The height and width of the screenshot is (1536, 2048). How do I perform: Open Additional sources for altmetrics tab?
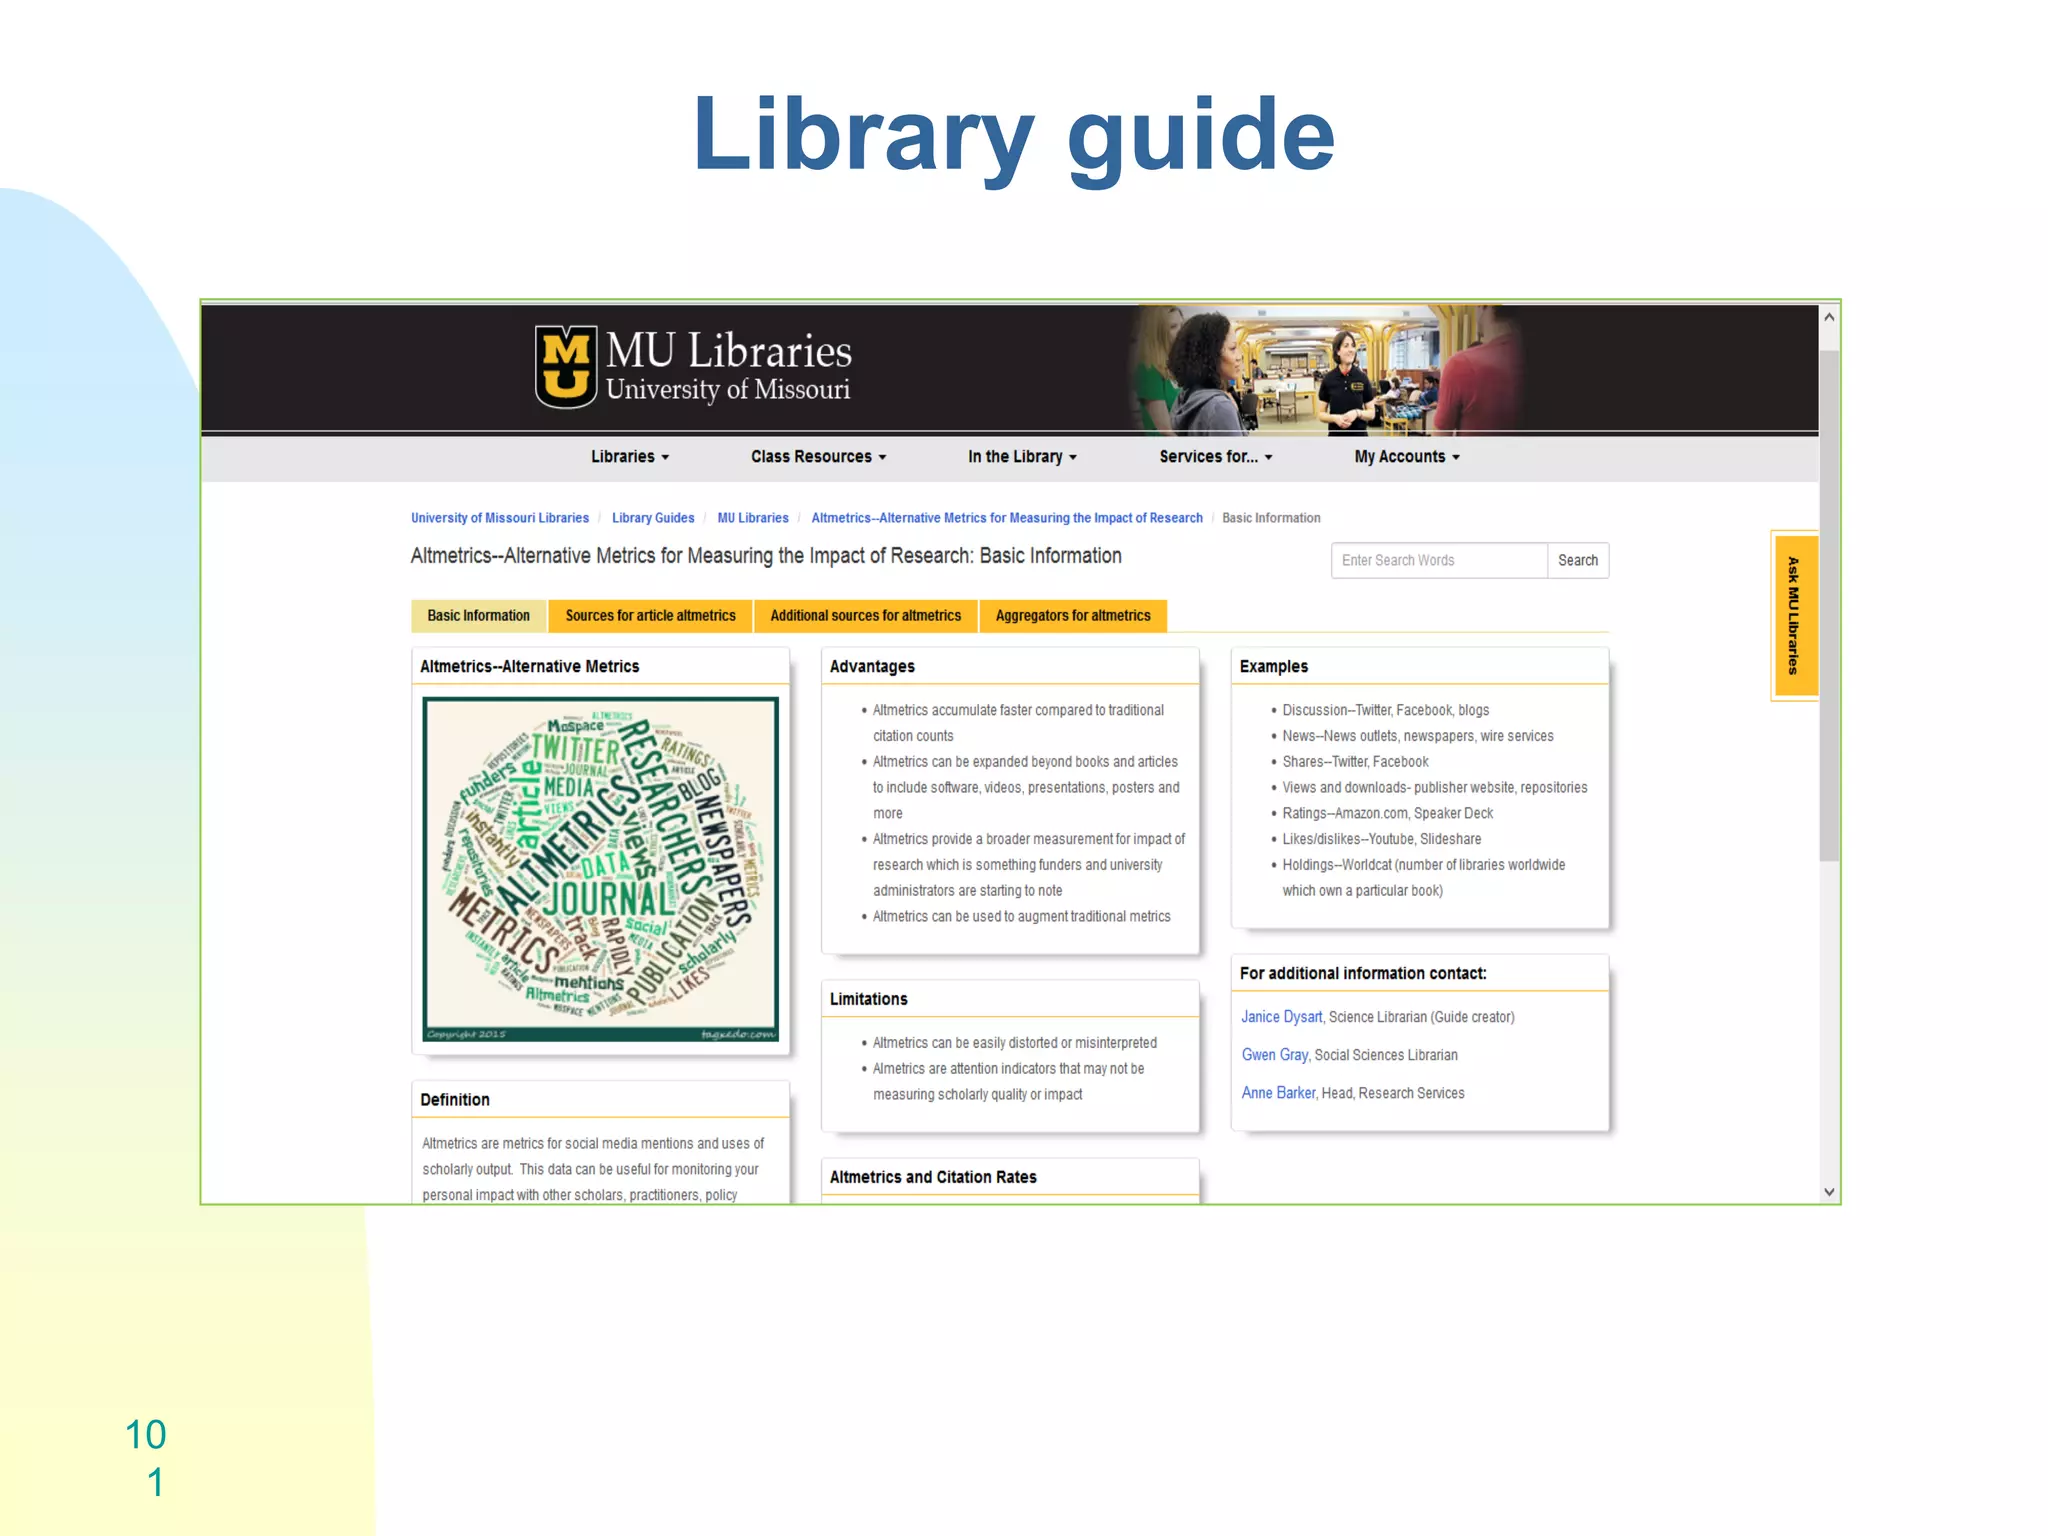click(x=866, y=616)
